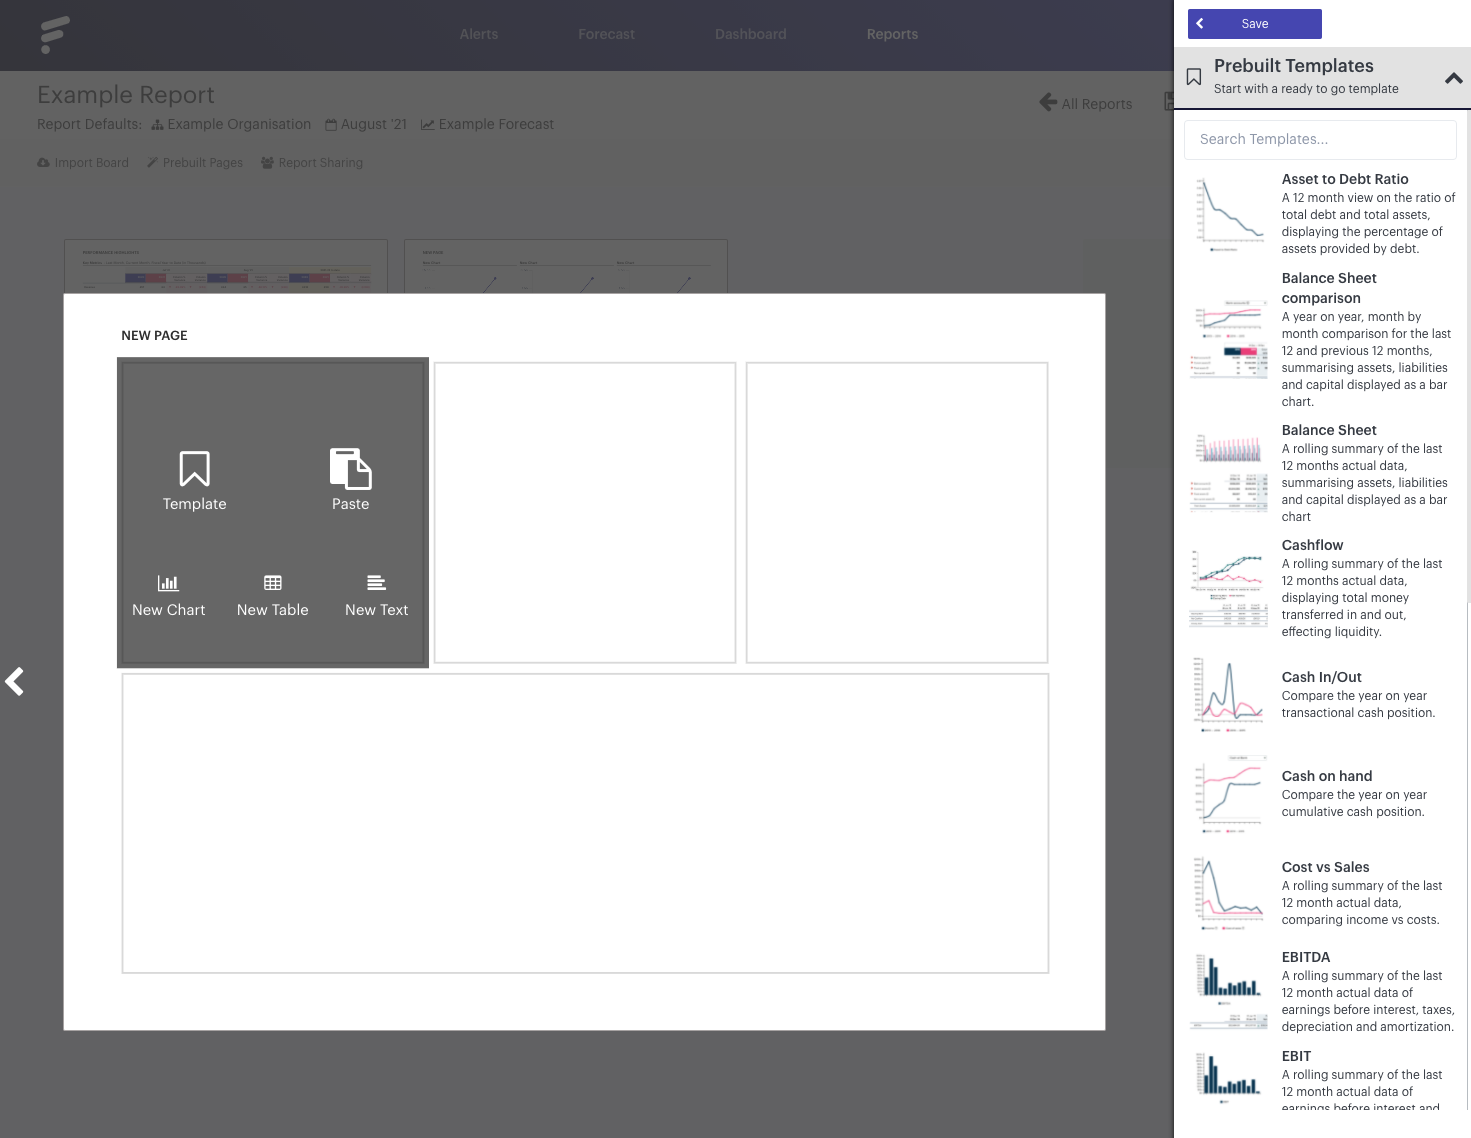Click the Cashflow template title

1312,545
